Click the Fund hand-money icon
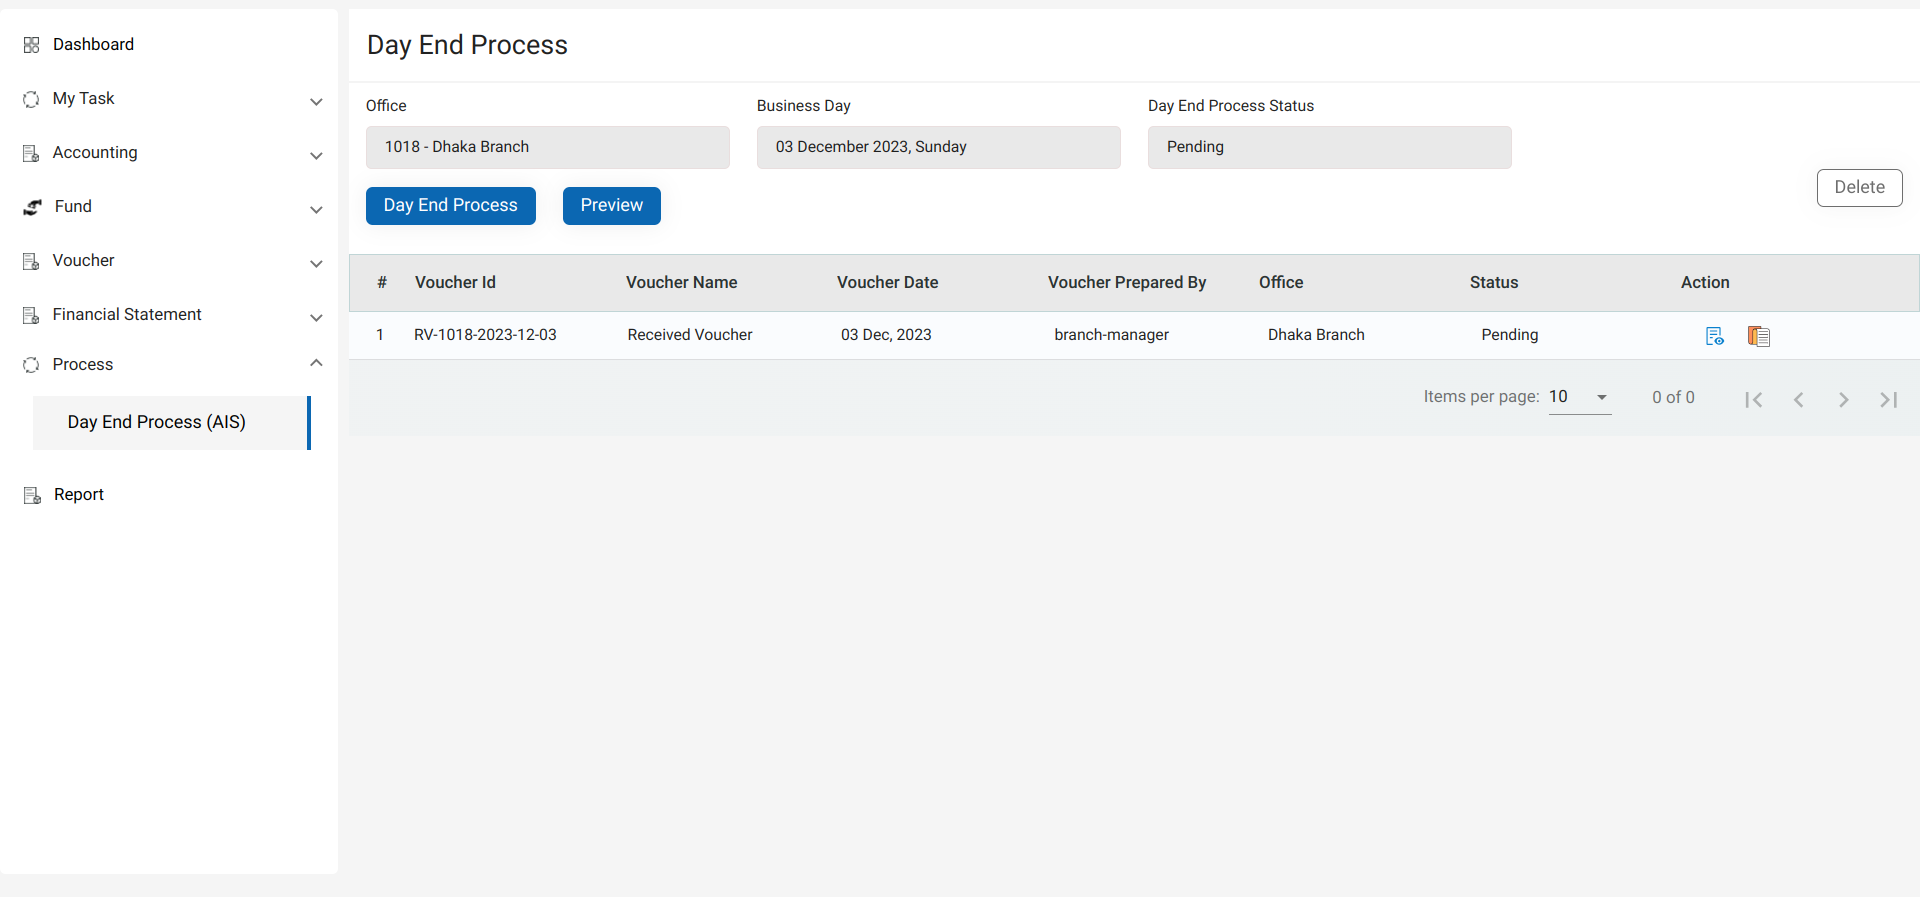The width and height of the screenshot is (1920, 897). coord(33,207)
